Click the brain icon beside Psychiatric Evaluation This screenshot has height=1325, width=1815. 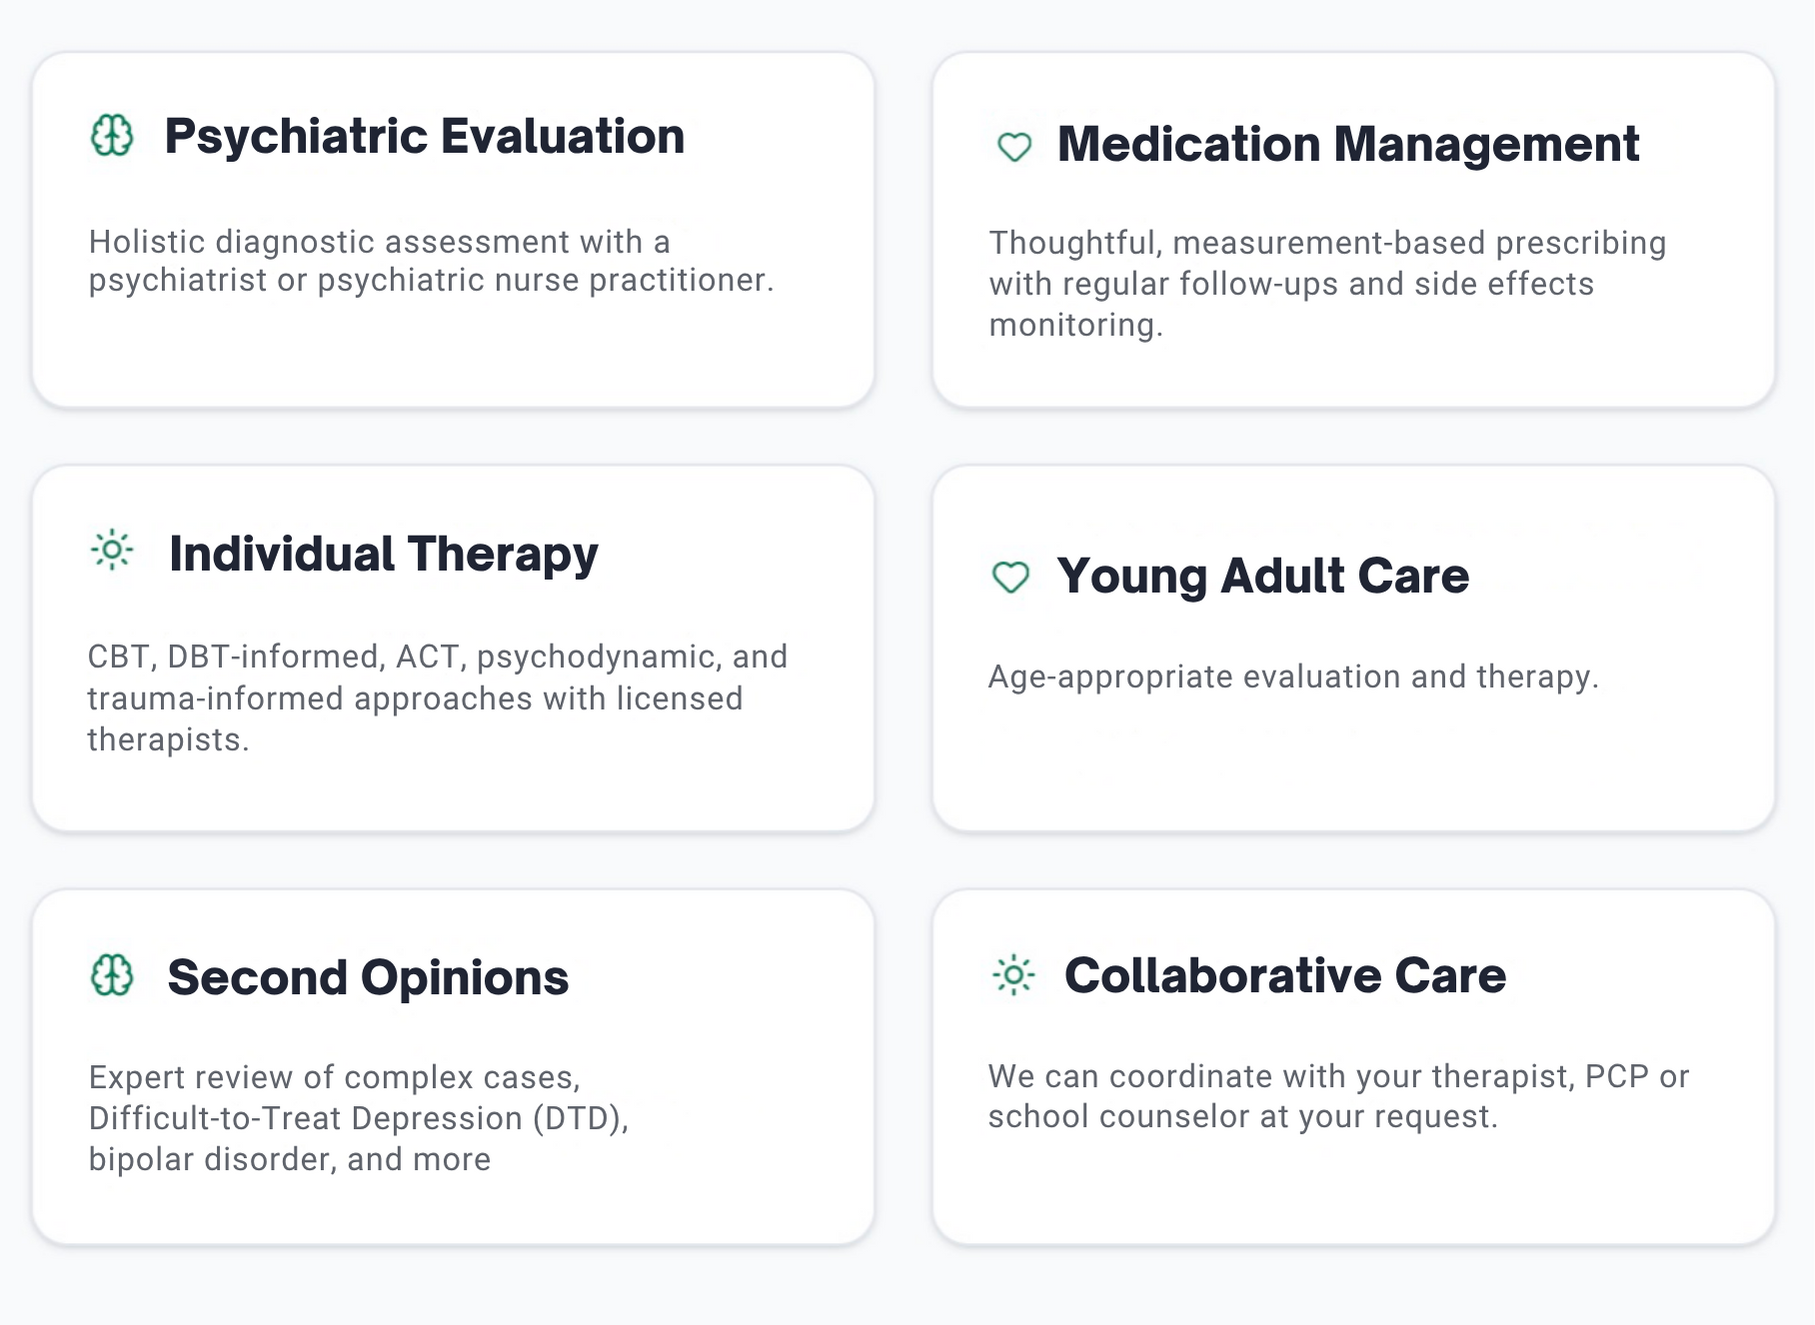(113, 133)
